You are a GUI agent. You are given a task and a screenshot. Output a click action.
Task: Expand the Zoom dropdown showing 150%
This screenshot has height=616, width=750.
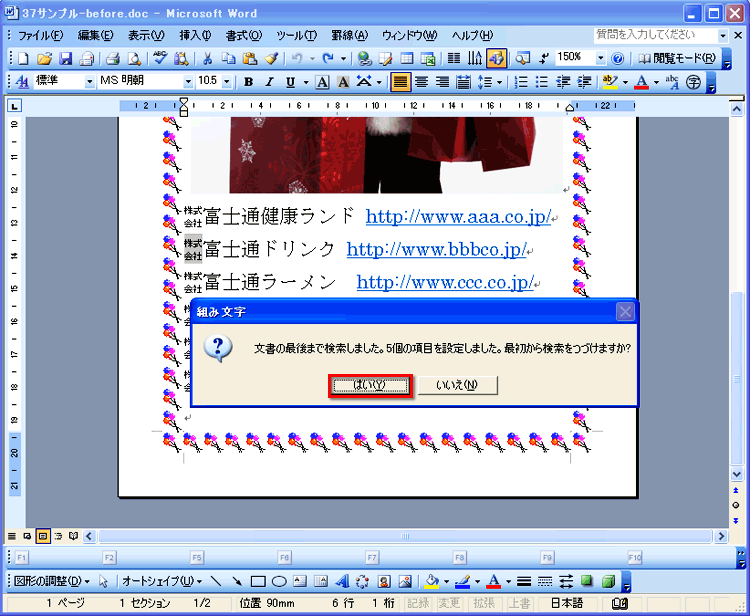[600, 58]
